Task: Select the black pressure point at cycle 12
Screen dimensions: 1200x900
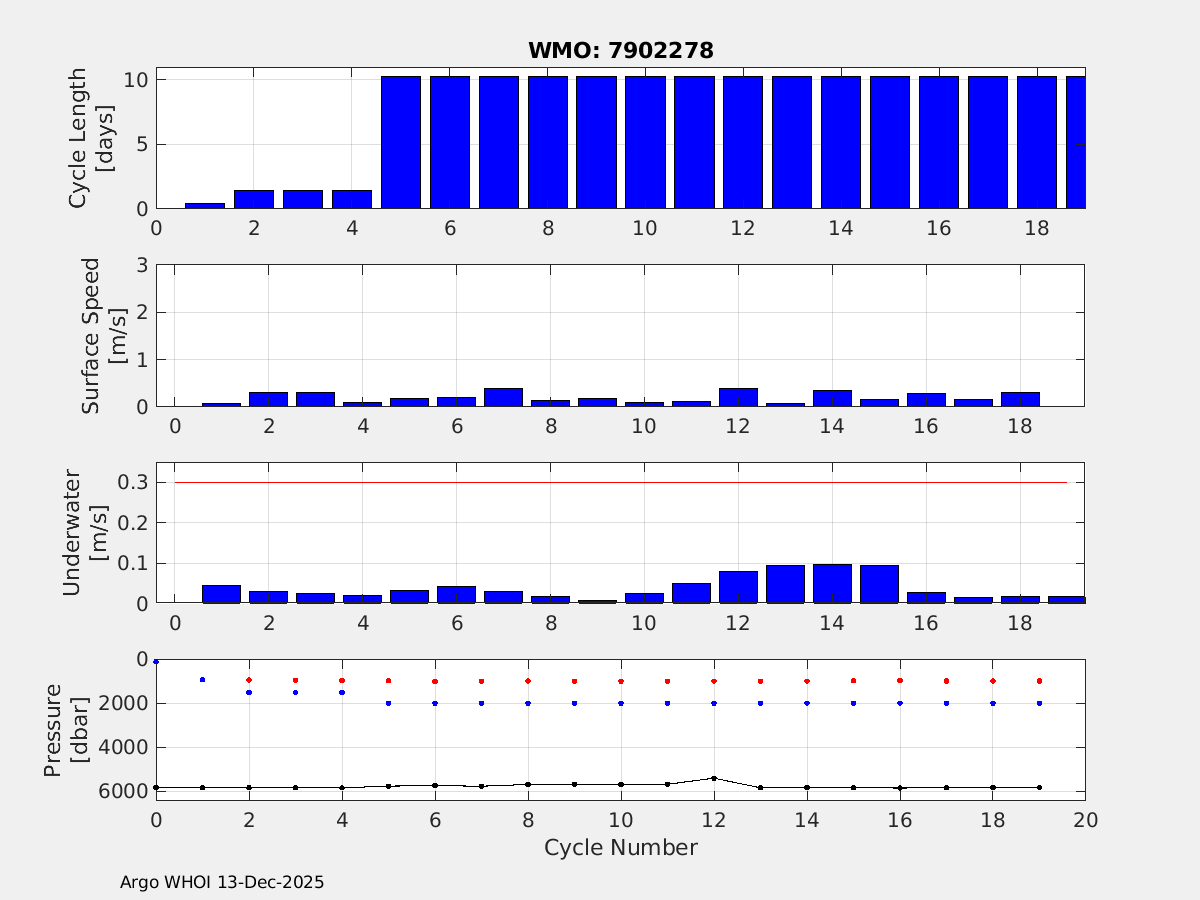Action: (x=714, y=778)
